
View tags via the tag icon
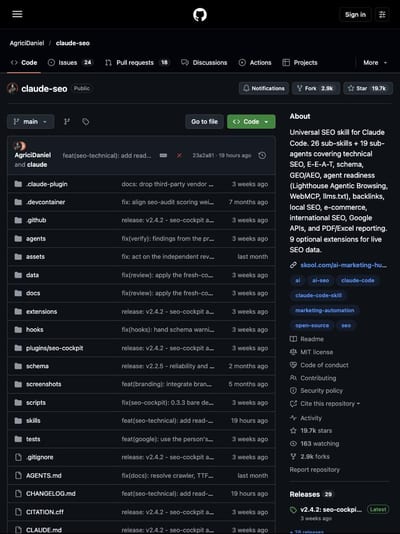point(85,122)
